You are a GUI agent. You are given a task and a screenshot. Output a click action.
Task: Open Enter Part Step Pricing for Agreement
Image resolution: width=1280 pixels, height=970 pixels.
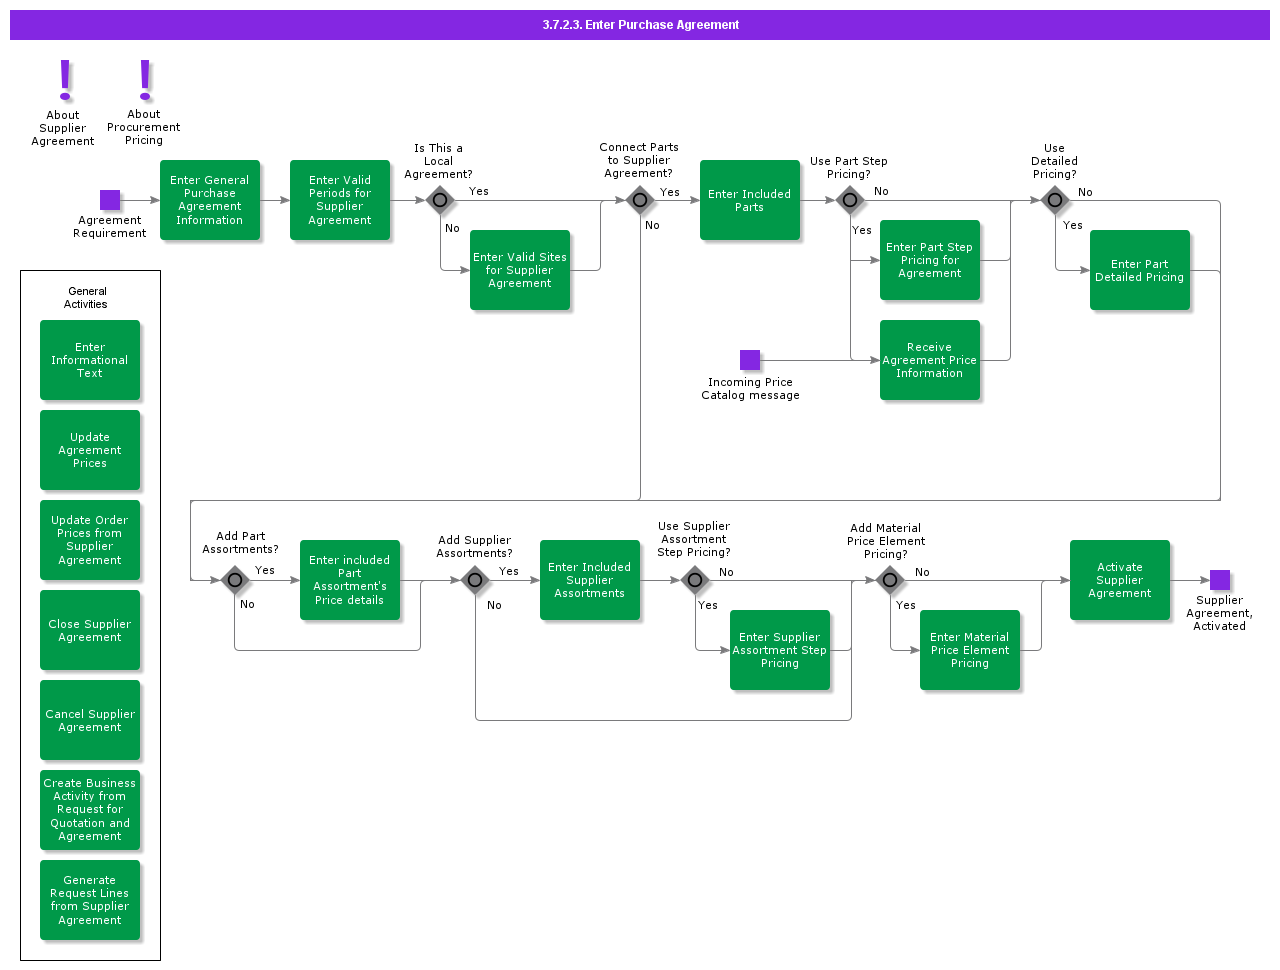point(930,260)
